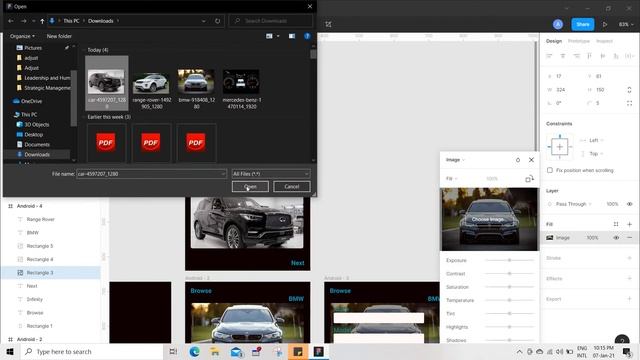Click the blend mode drop icon in Image panel
Screen dimensions: 640x360
tap(518, 160)
